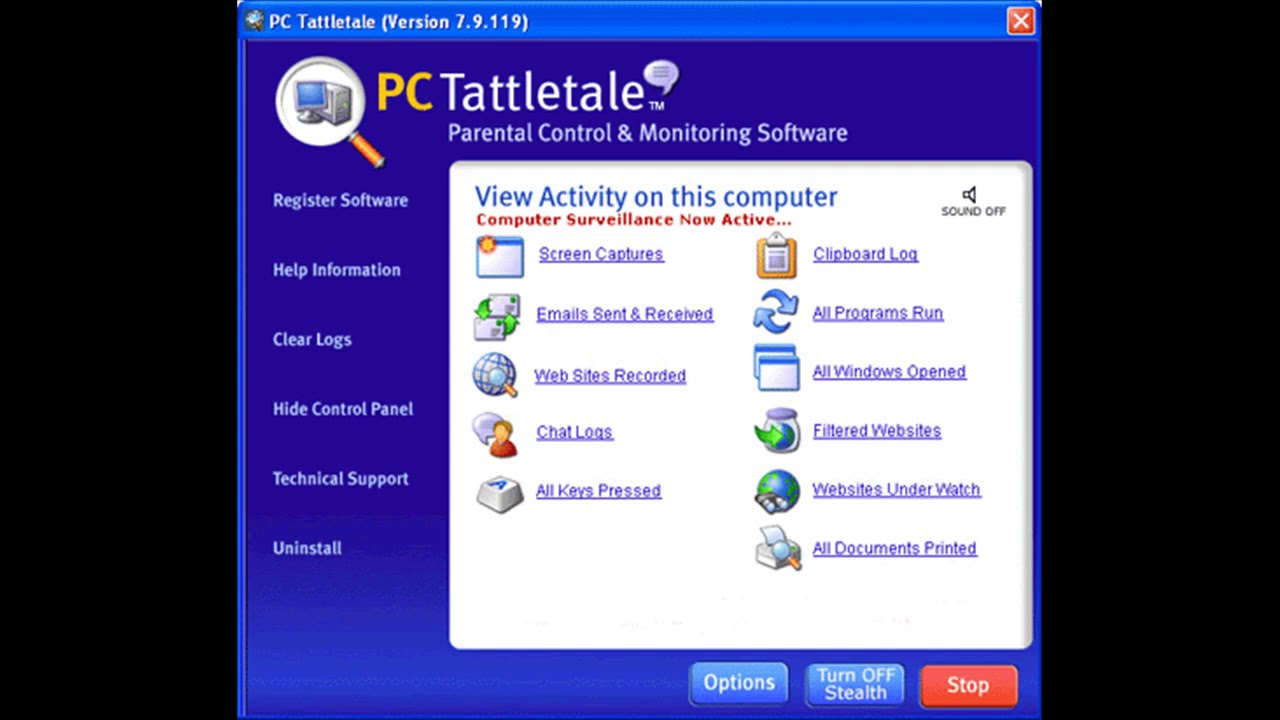This screenshot has width=1280, height=720.
Task: Click the Filtered Websites funnel icon
Action: coord(777,430)
